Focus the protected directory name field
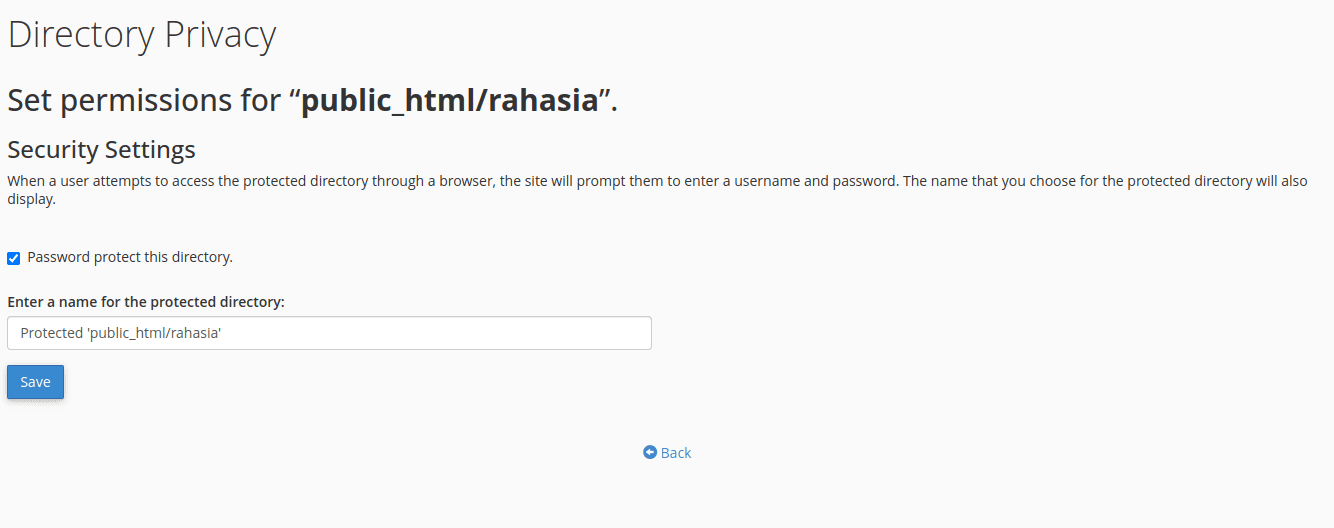Screen dimensions: 1334x528 (329, 333)
